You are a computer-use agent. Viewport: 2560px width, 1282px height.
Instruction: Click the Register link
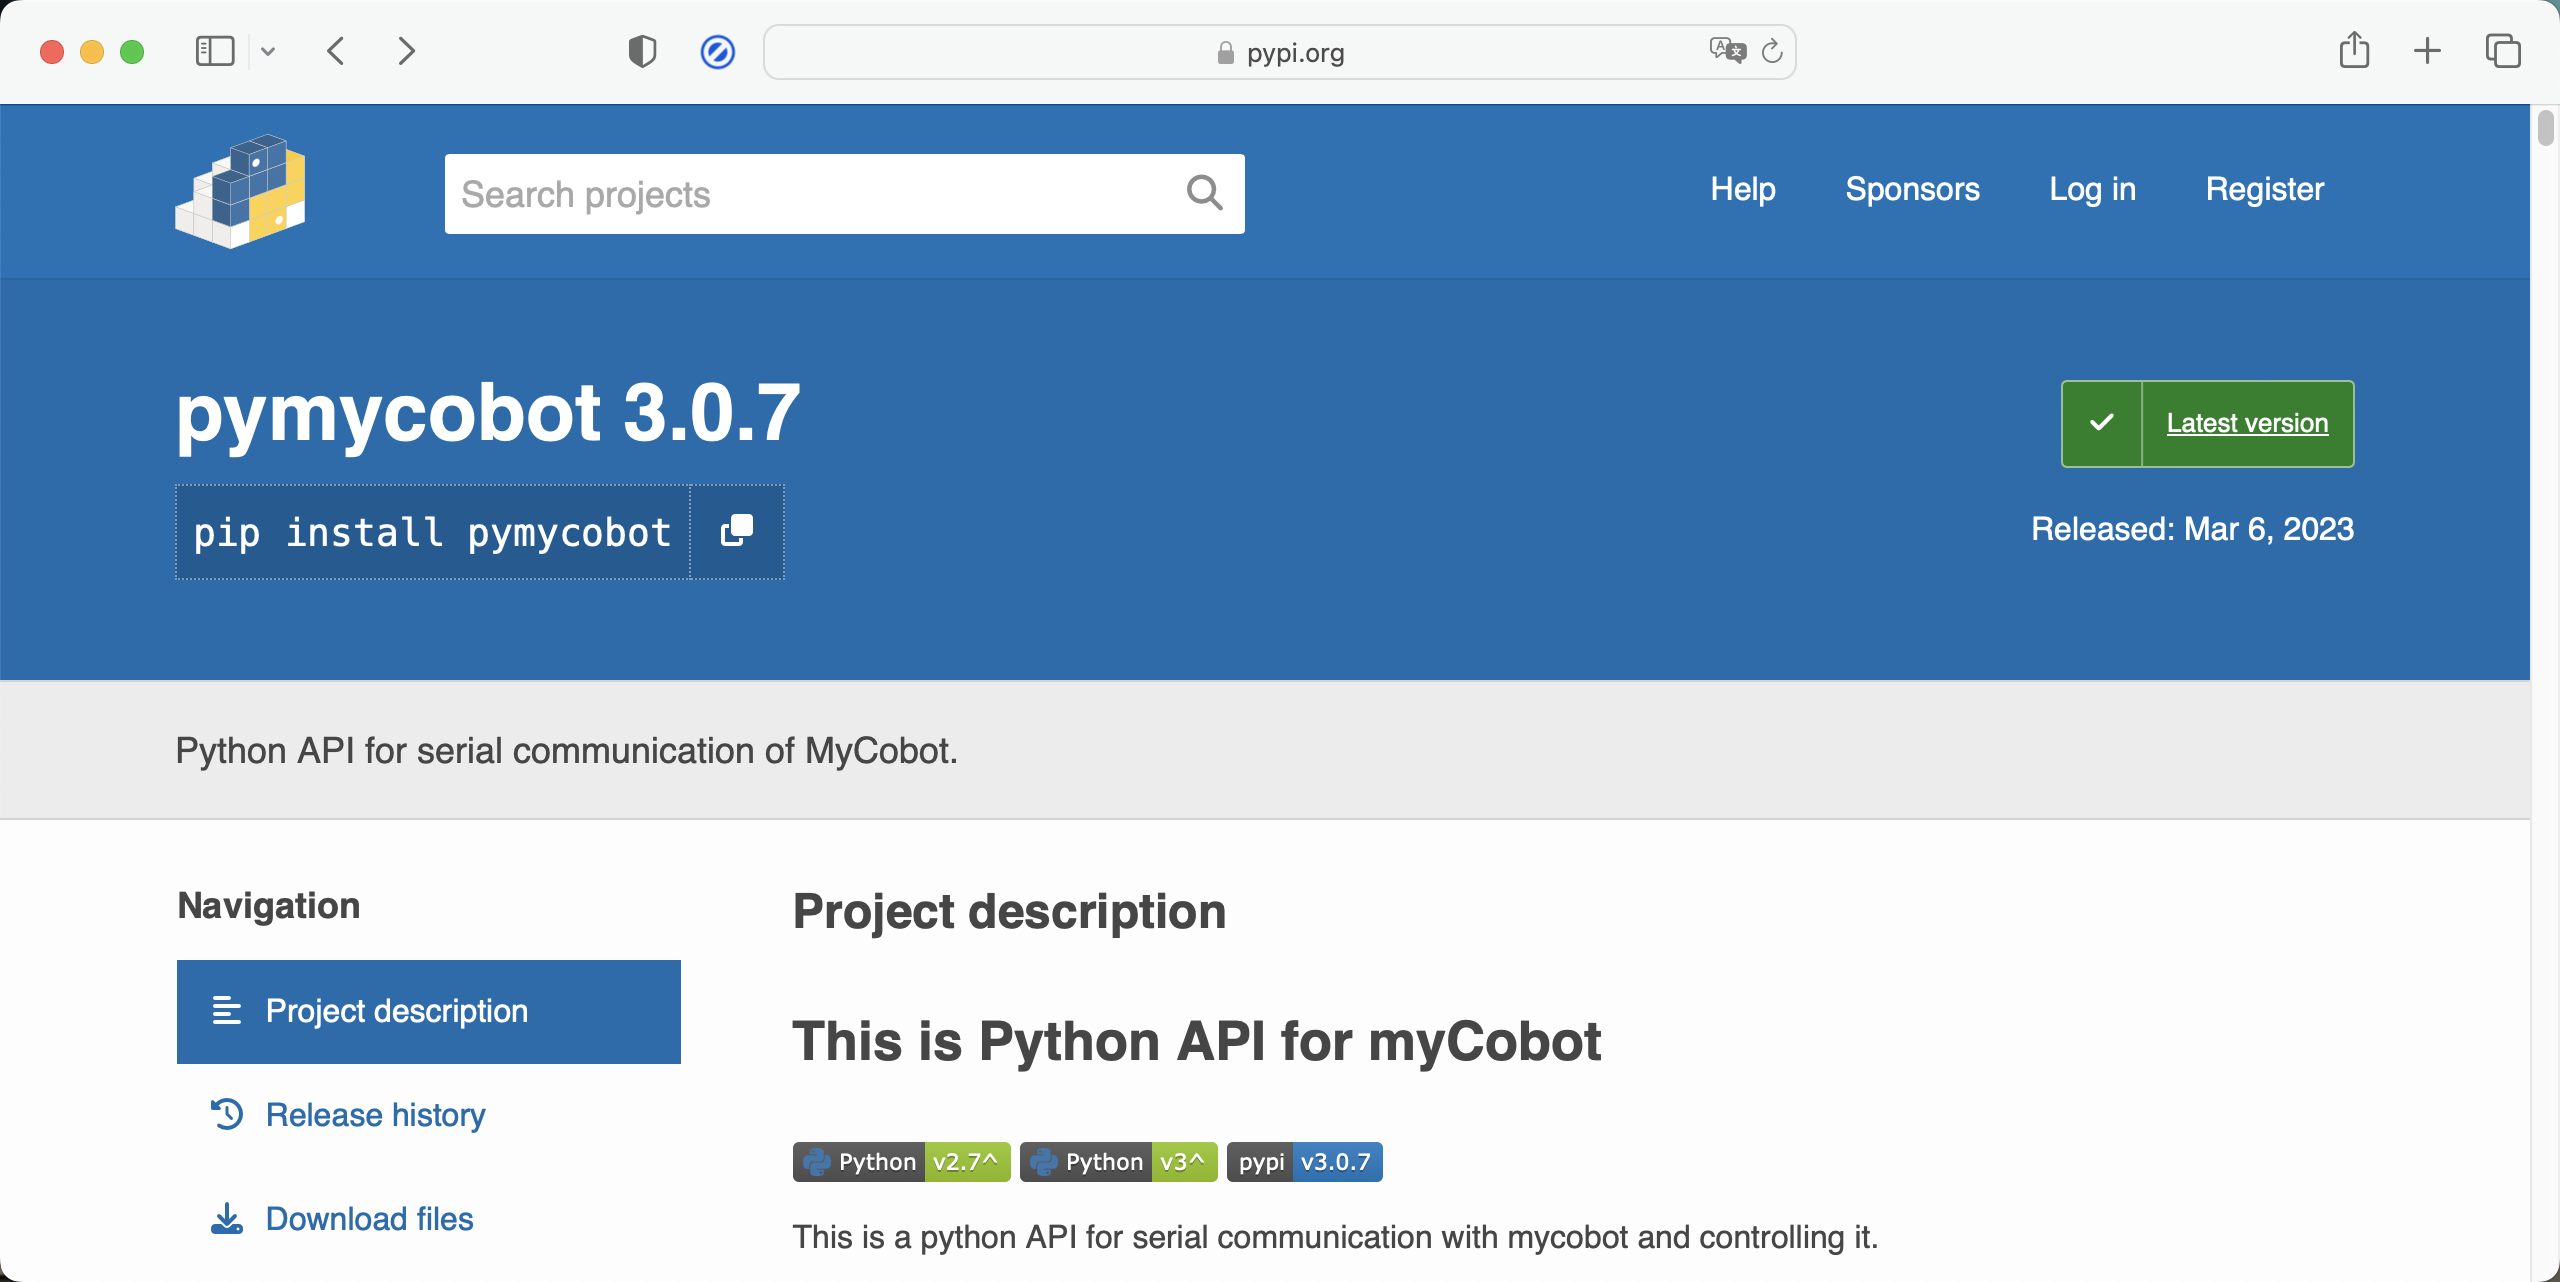point(2264,188)
